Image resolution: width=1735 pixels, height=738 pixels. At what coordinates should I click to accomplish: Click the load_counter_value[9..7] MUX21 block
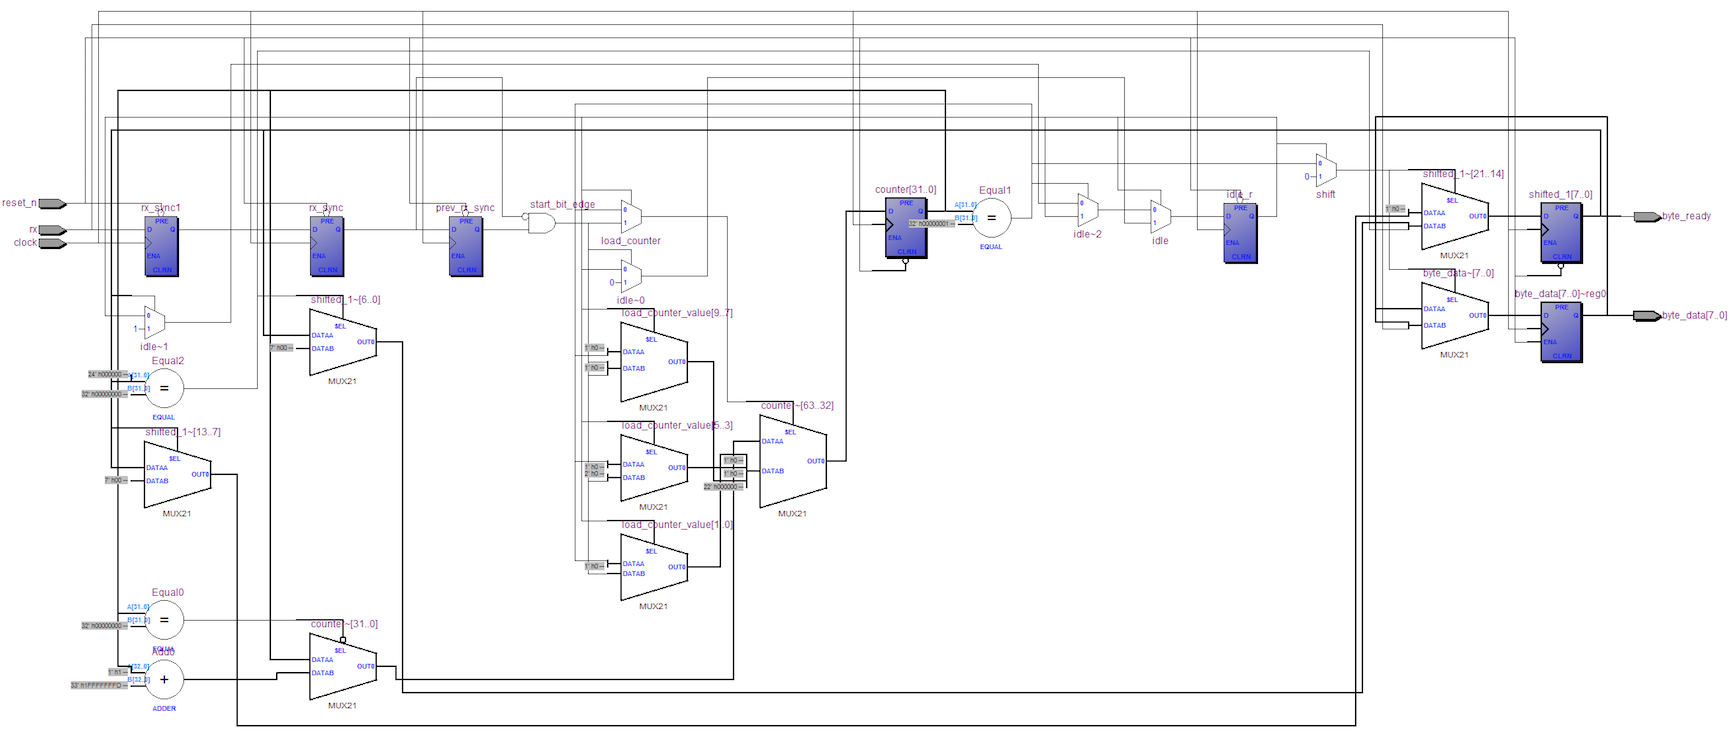pos(654,361)
